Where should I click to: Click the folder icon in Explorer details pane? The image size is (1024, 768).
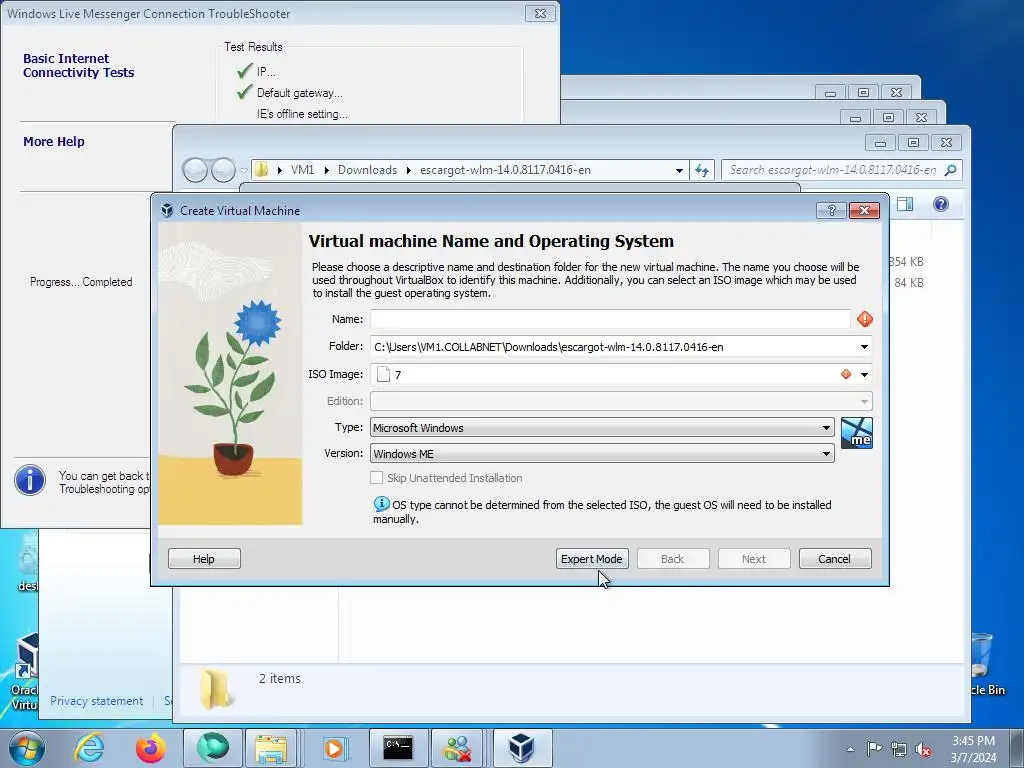point(215,690)
